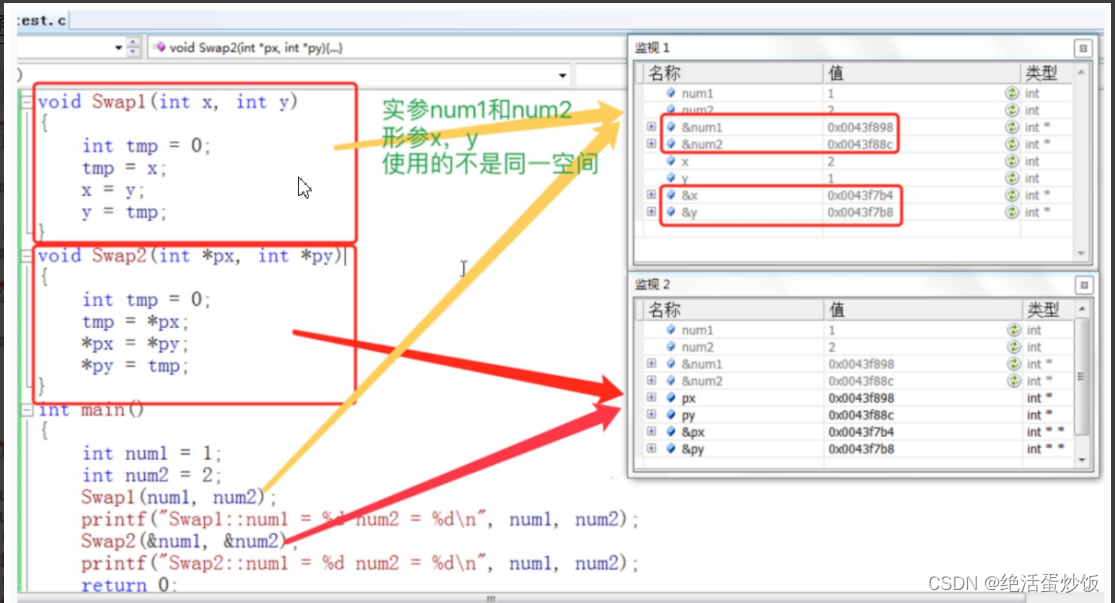The width and height of the screenshot is (1115, 603).
Task: Click the Watch 2 scrollbar thumb
Action: [x=1082, y=377]
